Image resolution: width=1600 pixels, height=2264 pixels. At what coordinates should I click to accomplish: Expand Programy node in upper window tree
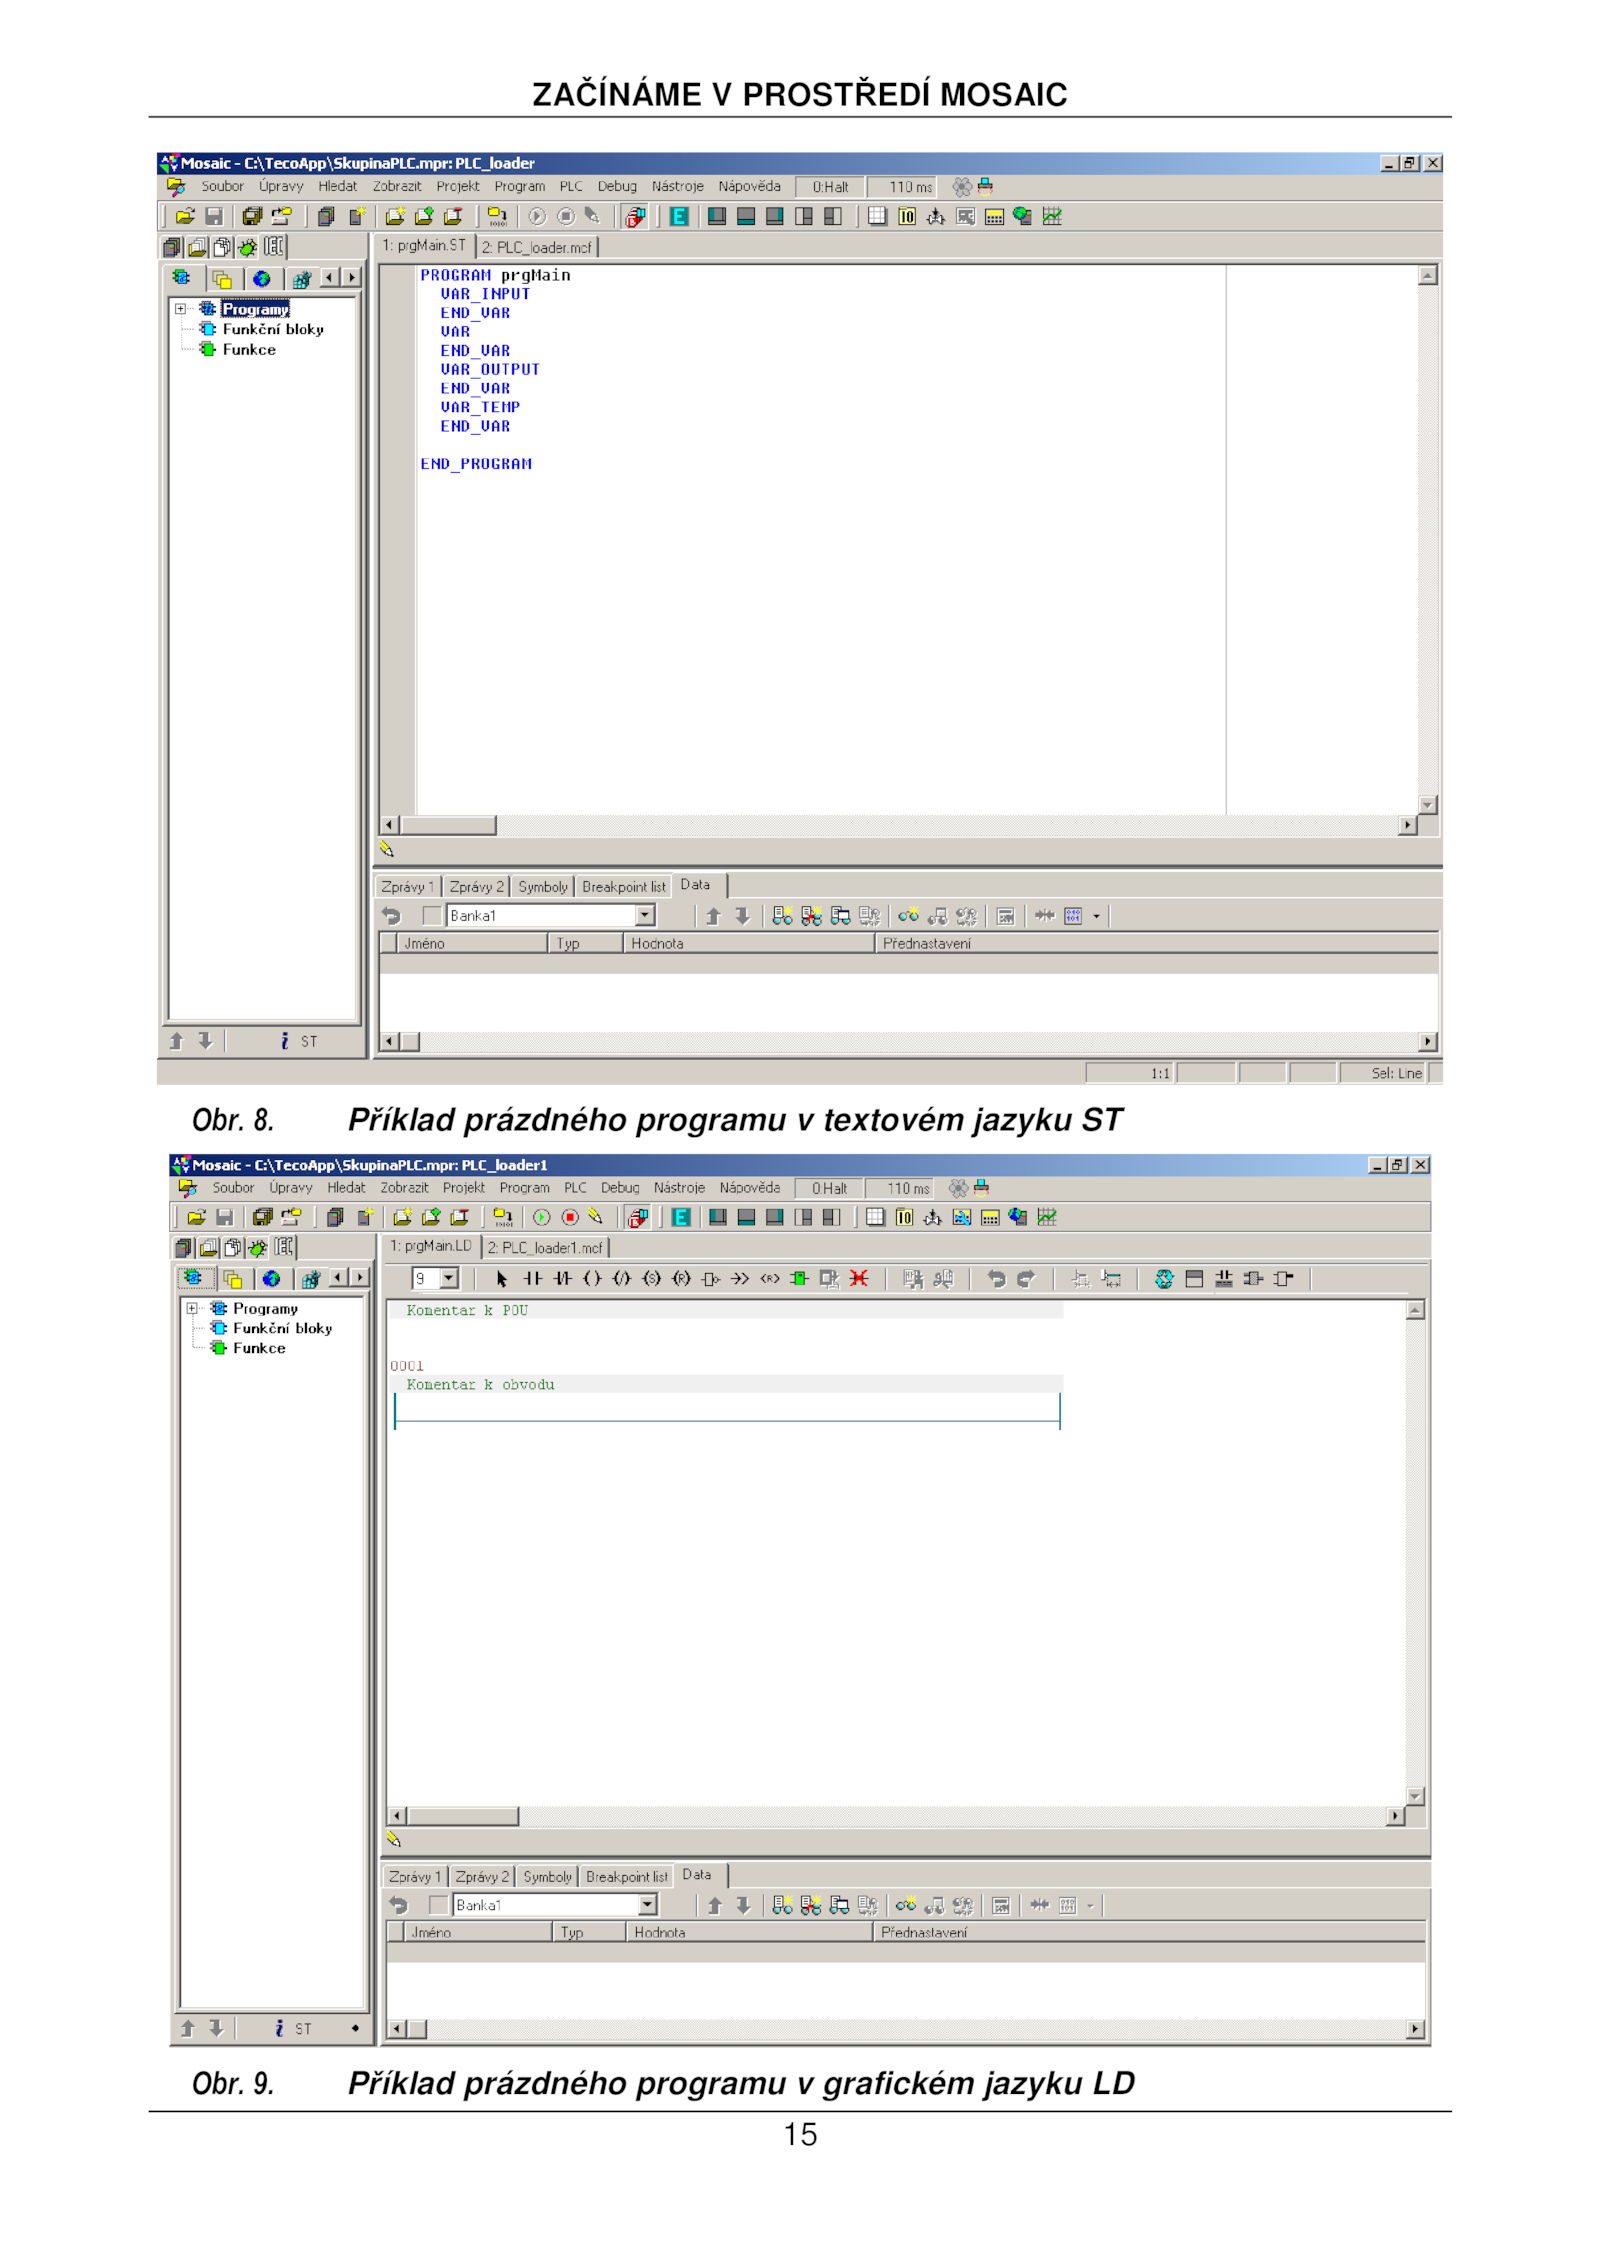tap(181, 309)
